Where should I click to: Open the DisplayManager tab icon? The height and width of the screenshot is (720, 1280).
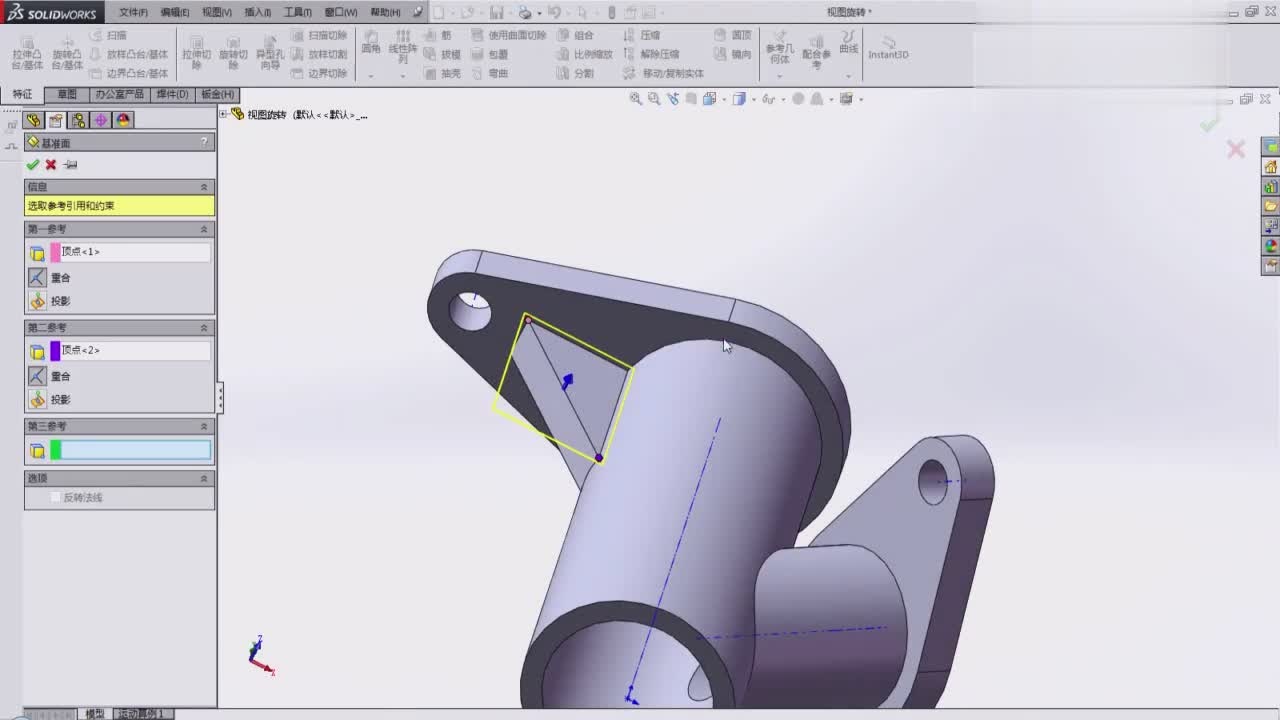pyautogui.click(x=123, y=120)
